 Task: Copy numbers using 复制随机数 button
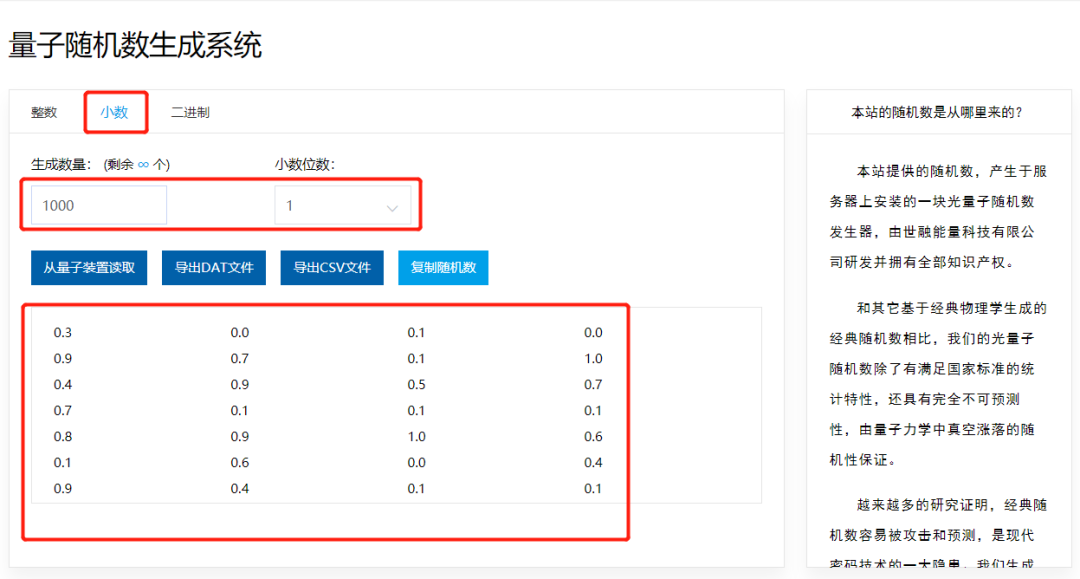coord(443,268)
